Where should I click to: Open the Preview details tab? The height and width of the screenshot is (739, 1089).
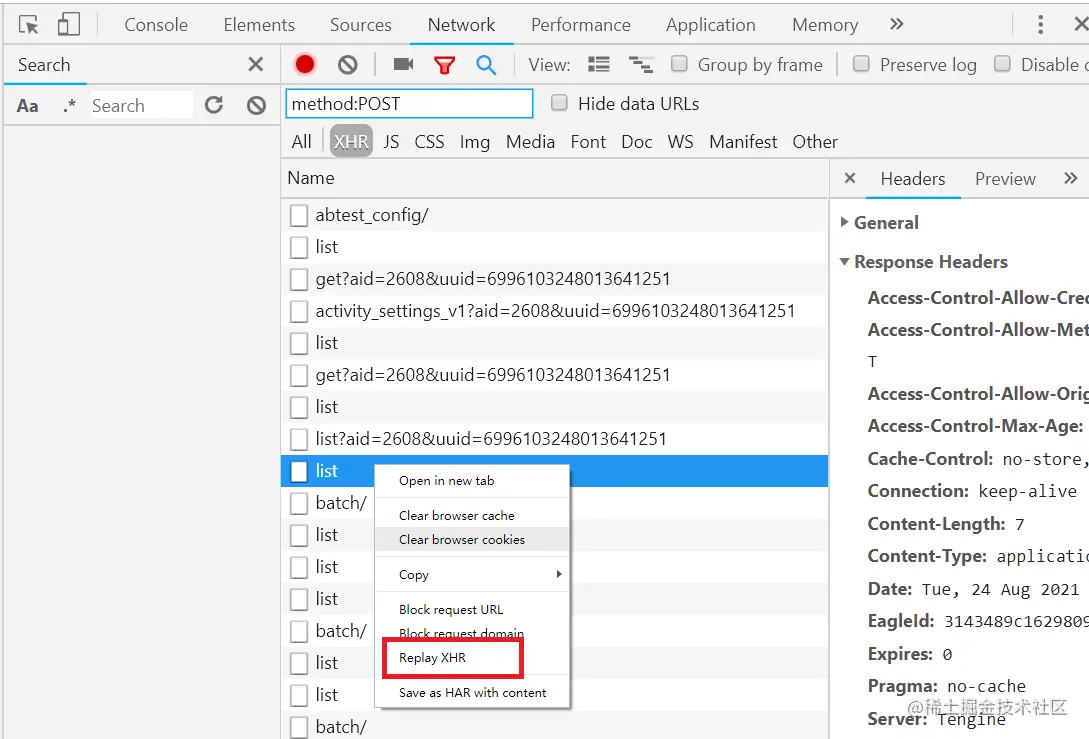pyautogui.click(x=1005, y=179)
